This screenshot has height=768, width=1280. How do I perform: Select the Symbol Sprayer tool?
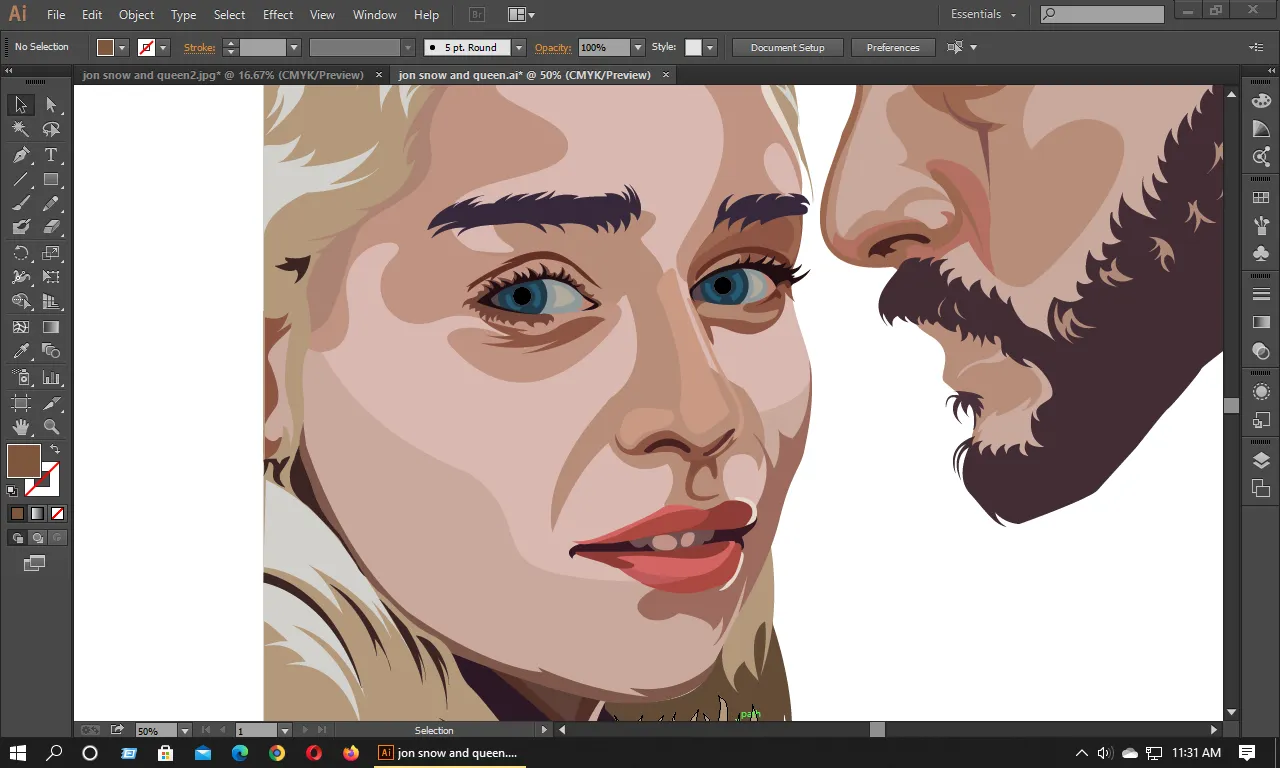(20, 378)
